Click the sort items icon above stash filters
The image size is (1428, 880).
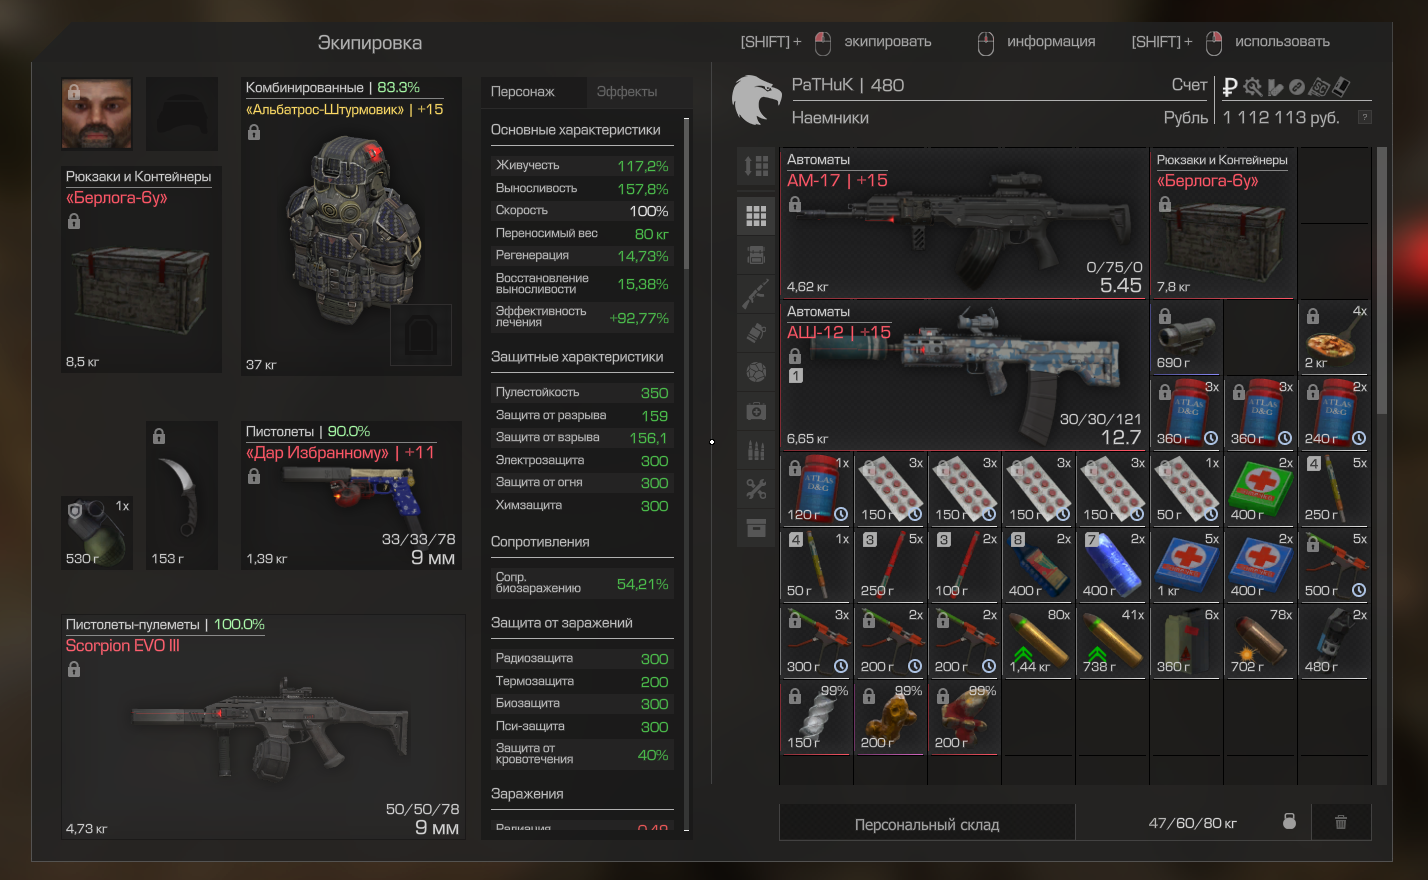point(756,166)
